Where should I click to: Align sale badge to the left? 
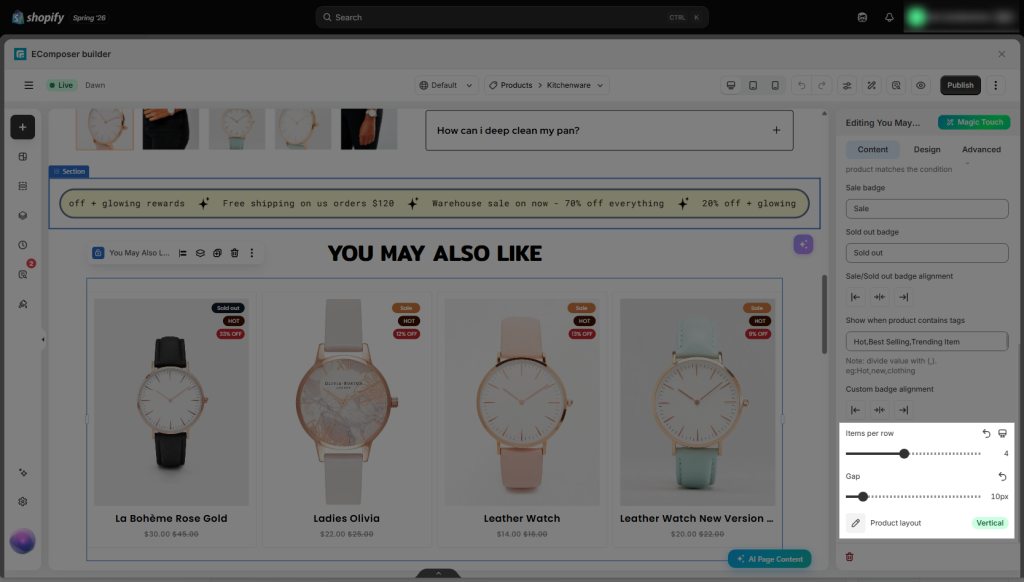[x=855, y=297]
